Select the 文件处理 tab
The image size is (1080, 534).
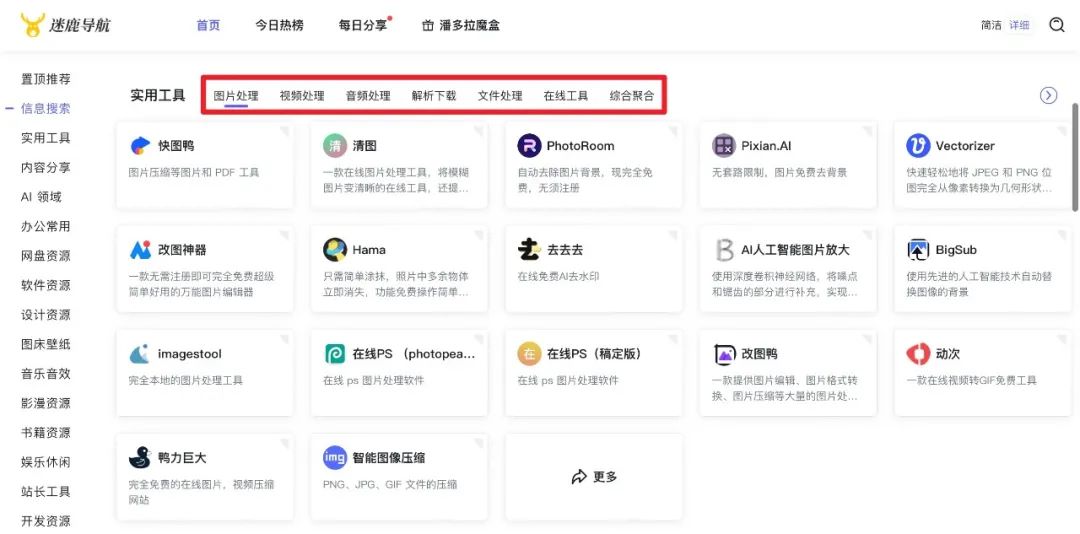pos(500,96)
